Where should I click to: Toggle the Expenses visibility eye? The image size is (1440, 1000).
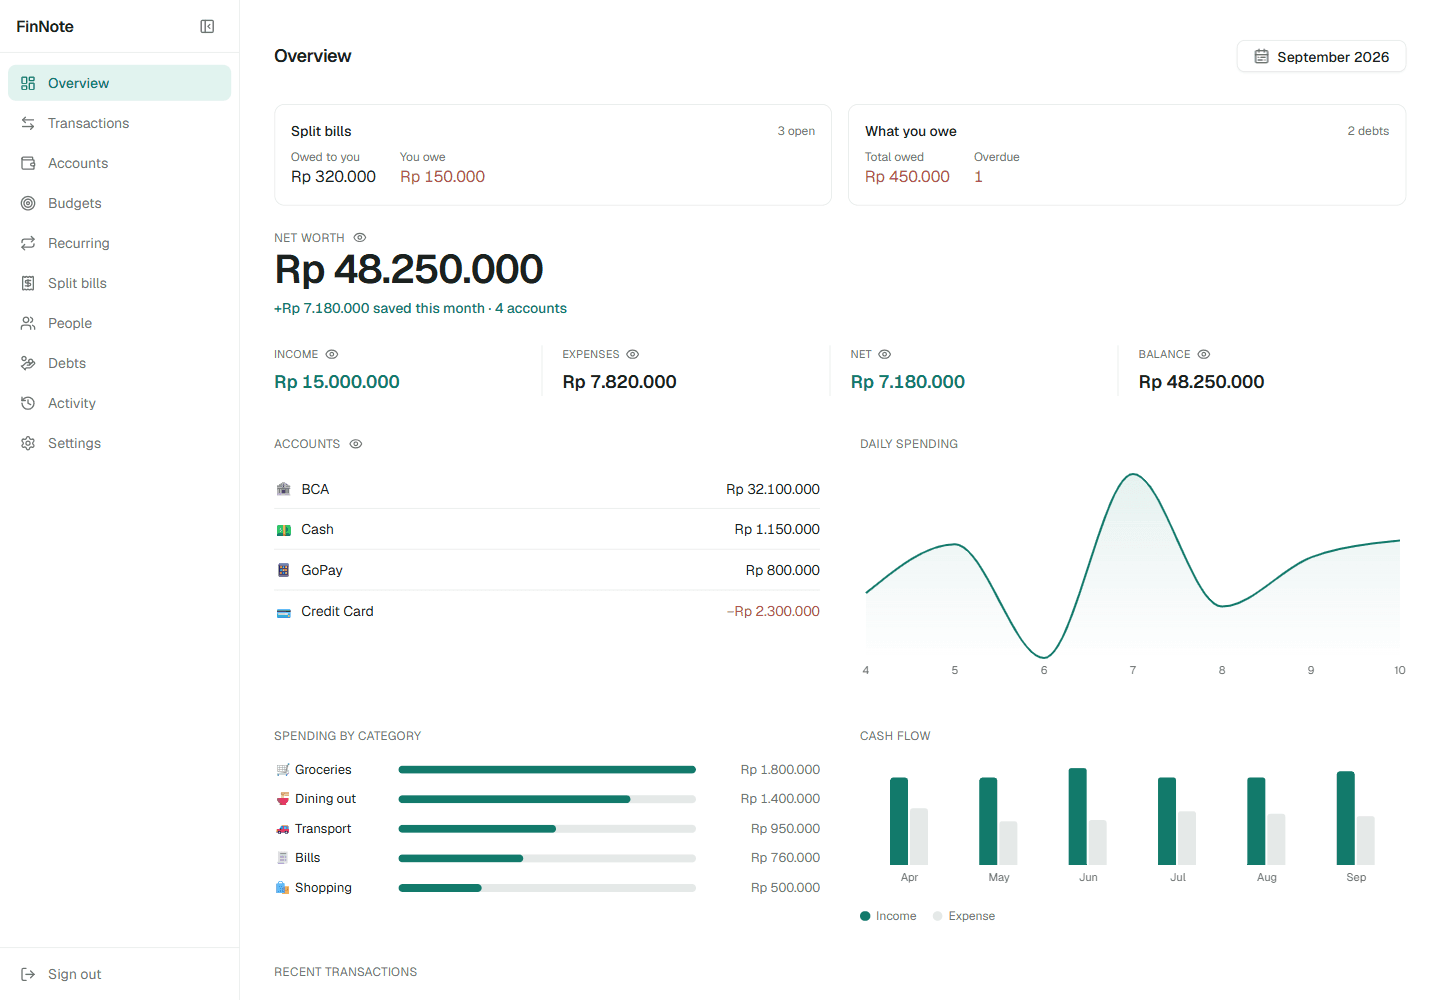tap(633, 354)
